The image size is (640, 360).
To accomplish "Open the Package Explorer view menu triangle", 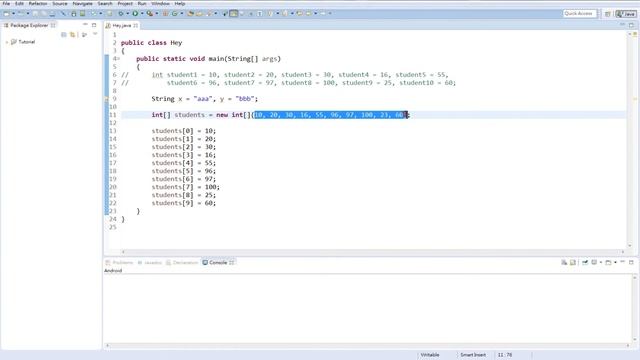I will click(x=95, y=34).
